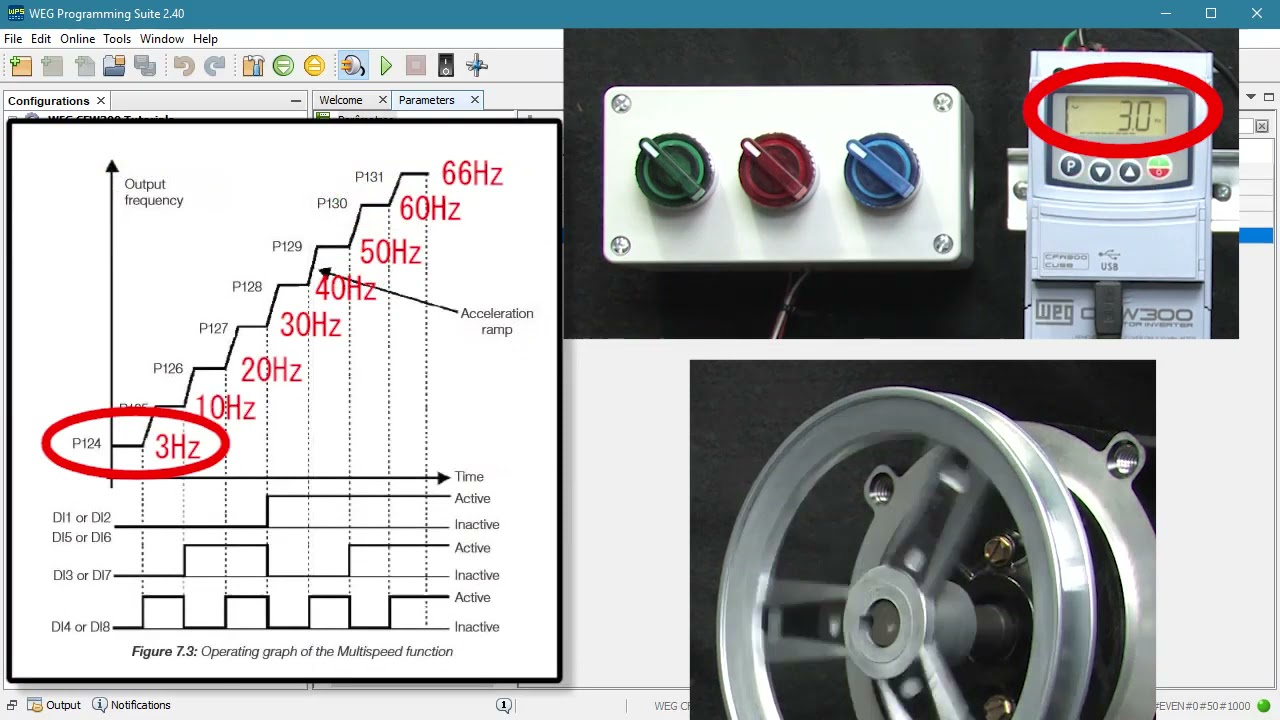Click the greyed-out save all icon
The width and height of the screenshot is (1280, 720).
(x=146, y=66)
